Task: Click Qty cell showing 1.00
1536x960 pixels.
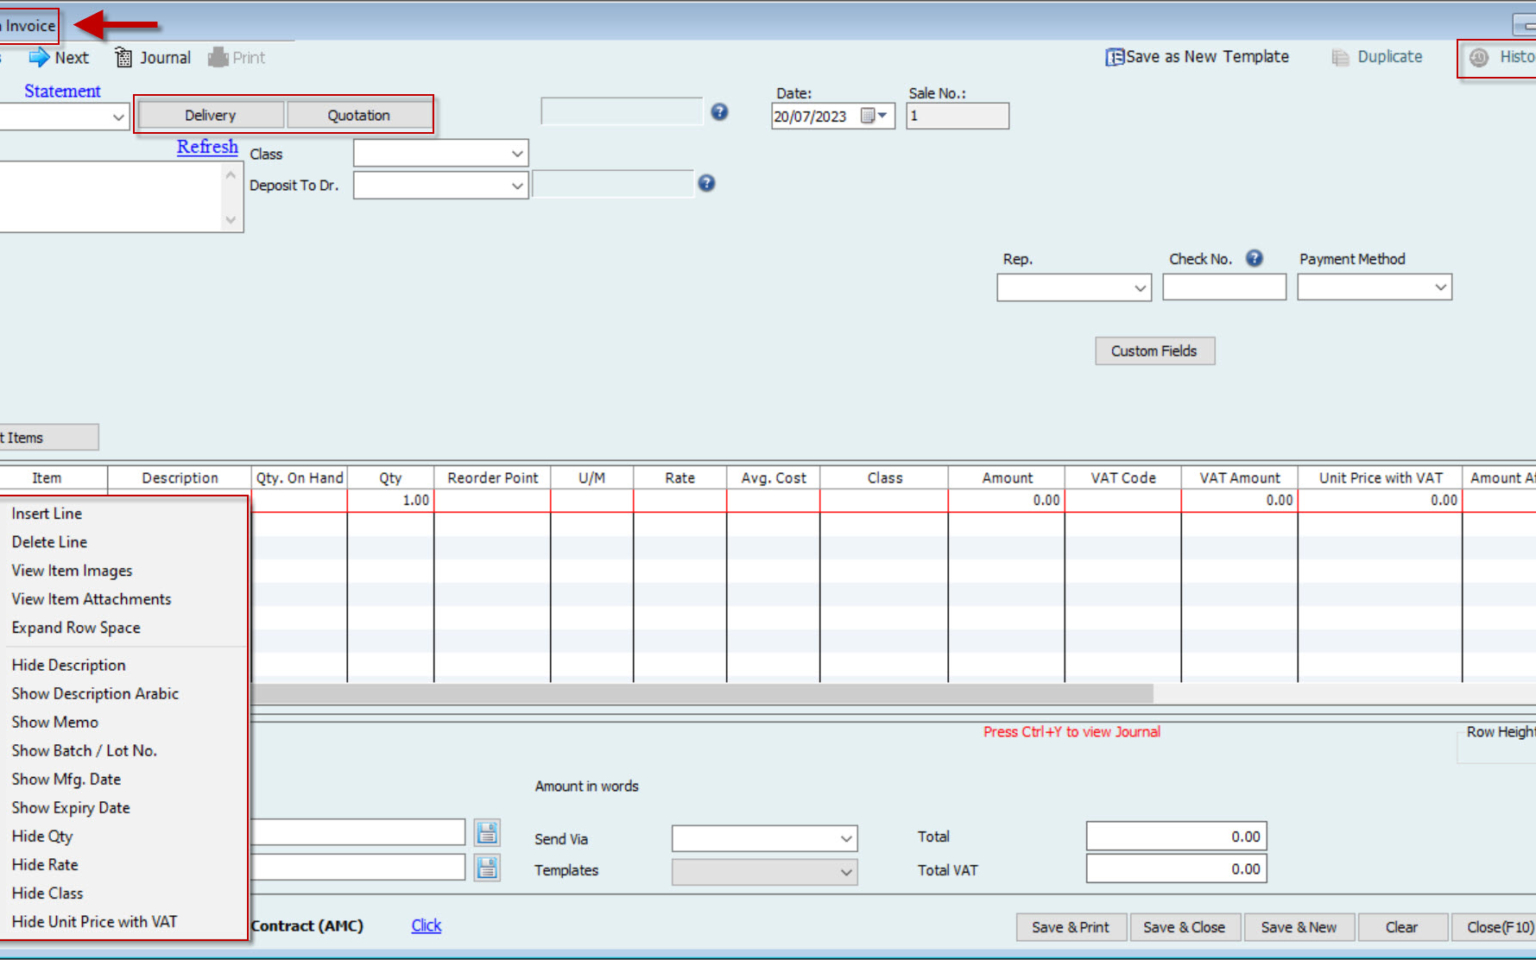Action: (x=390, y=500)
